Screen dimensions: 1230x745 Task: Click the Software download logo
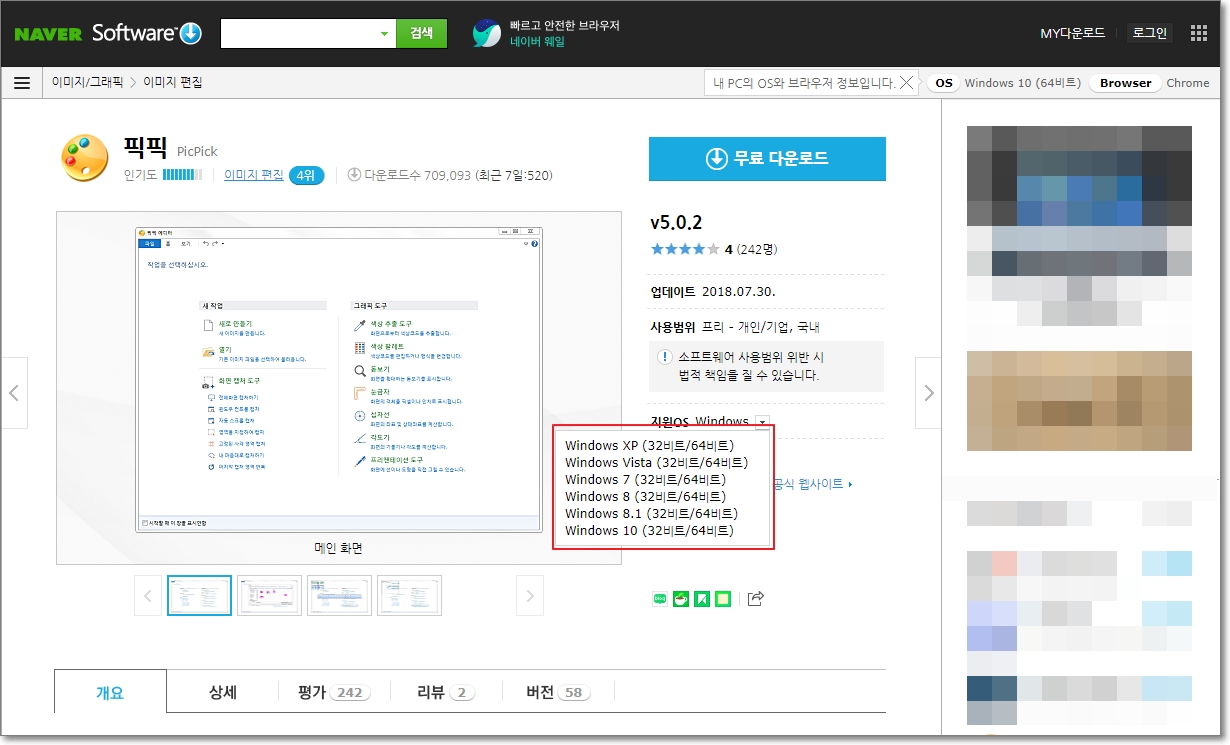click(147, 33)
